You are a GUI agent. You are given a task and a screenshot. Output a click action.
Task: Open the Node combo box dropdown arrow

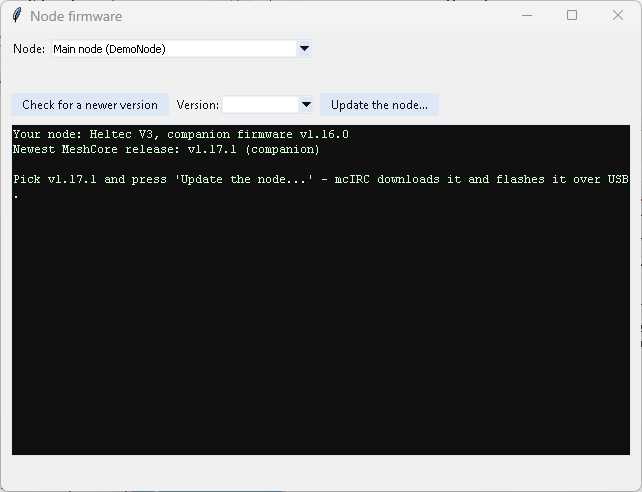click(304, 49)
